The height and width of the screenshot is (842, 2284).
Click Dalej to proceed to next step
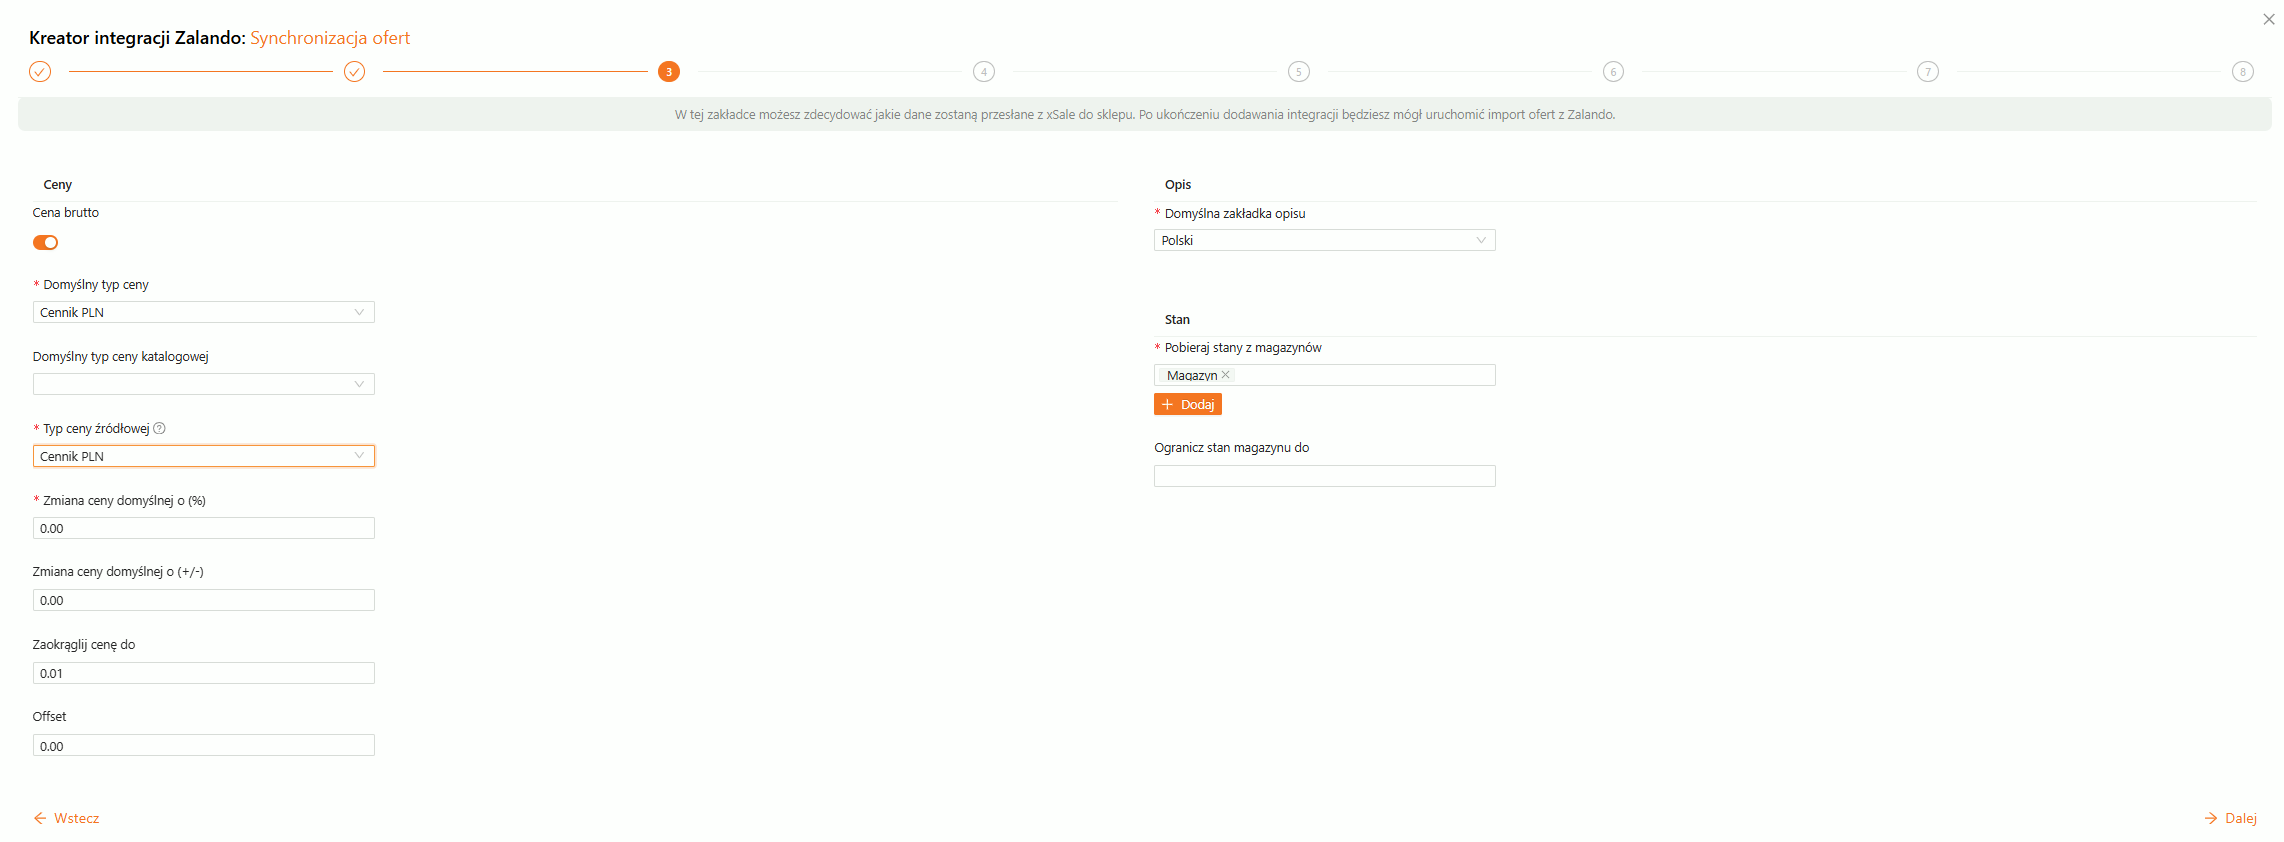pyautogui.click(x=2231, y=819)
